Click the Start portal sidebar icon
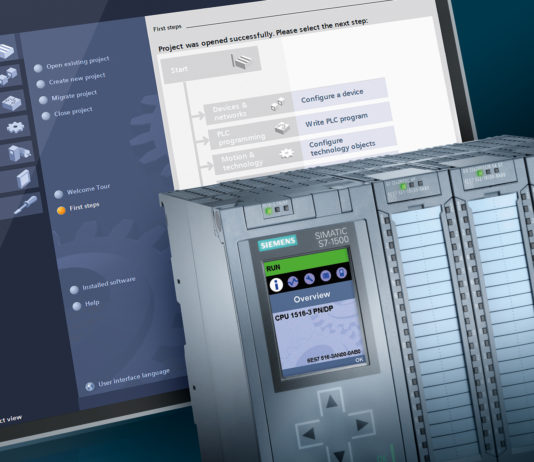This screenshot has height=462, width=534. click(7, 51)
